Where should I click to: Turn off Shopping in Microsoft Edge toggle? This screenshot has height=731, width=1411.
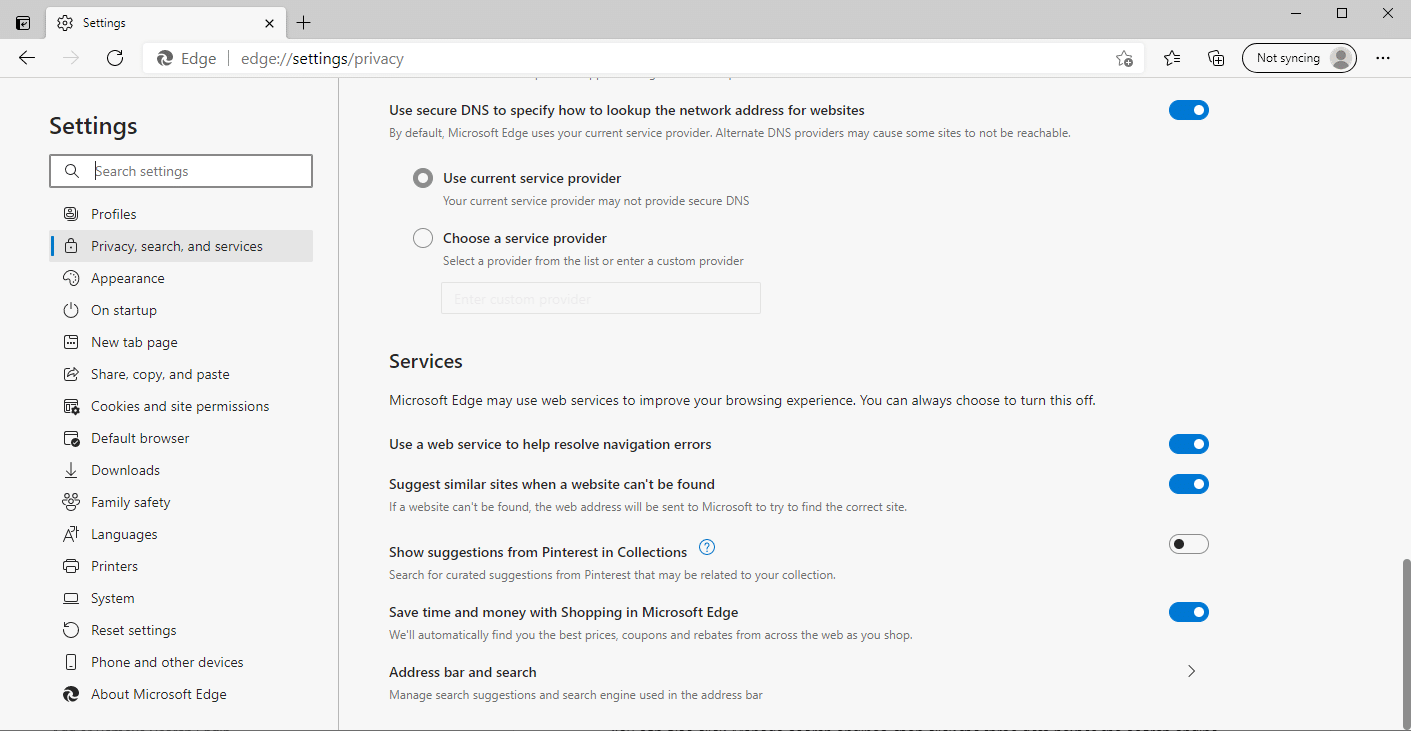1188,612
